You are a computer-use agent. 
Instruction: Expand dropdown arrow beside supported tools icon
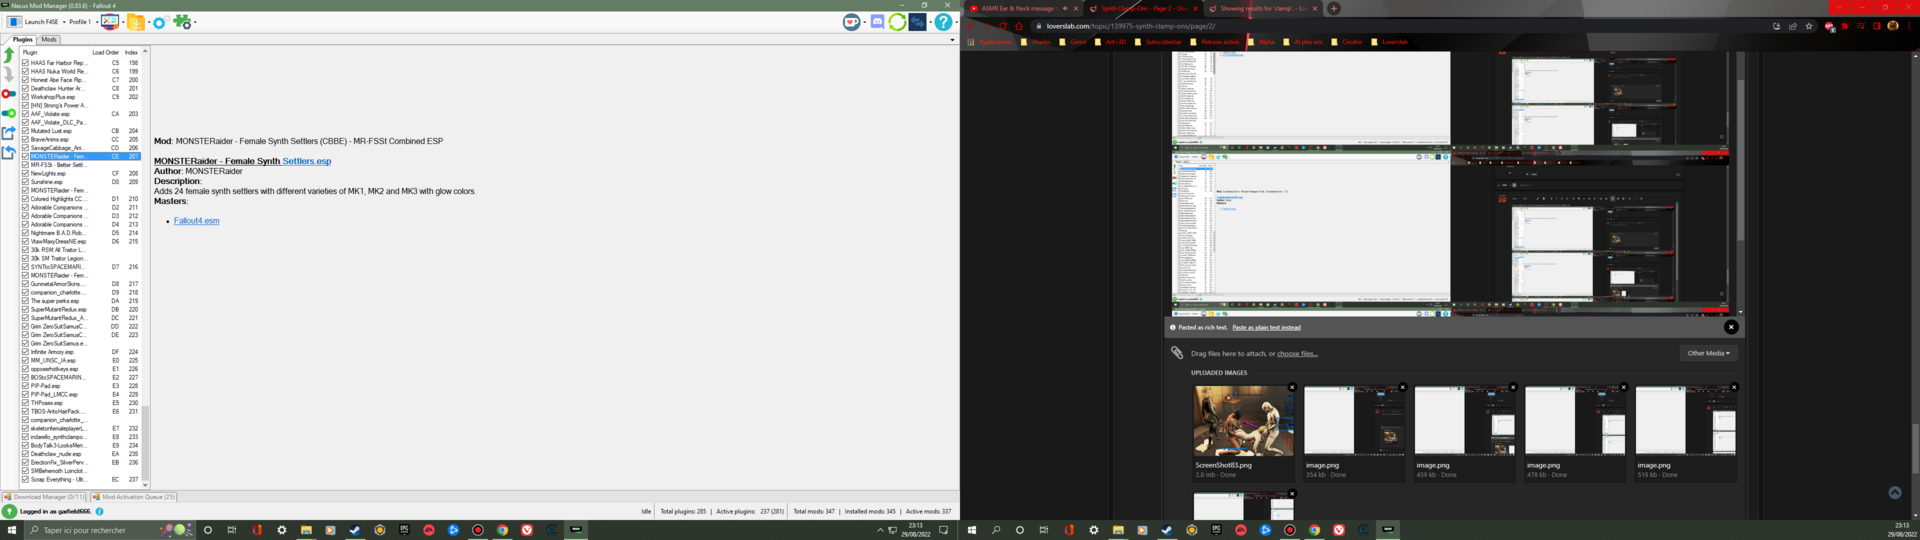pyautogui.click(x=122, y=22)
